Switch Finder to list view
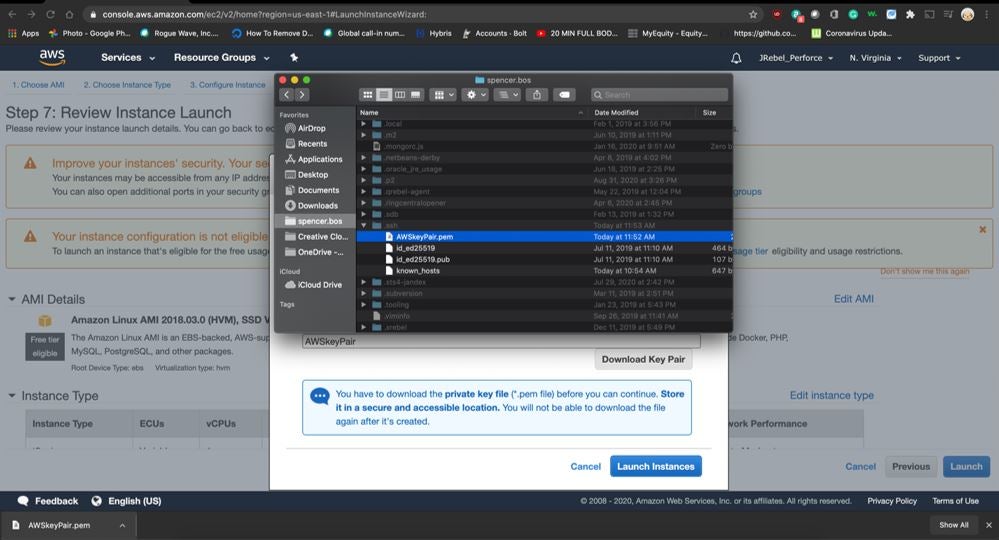999x540 pixels. (384, 95)
